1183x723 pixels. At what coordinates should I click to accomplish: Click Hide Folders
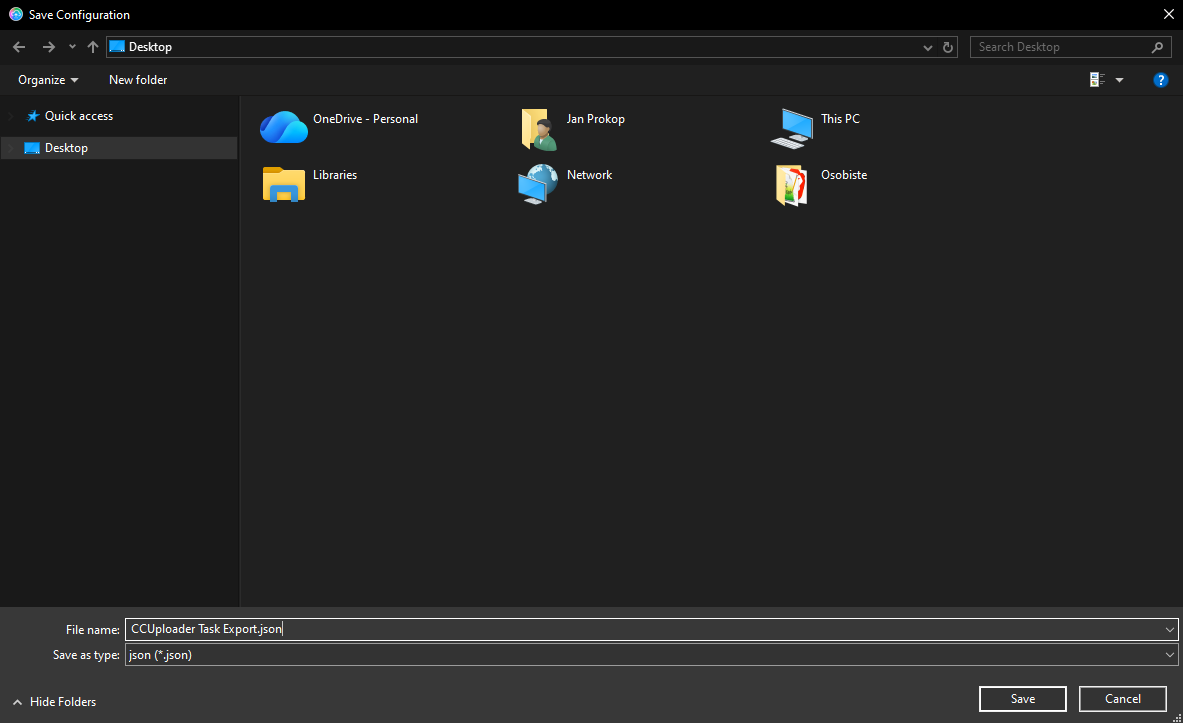point(54,702)
